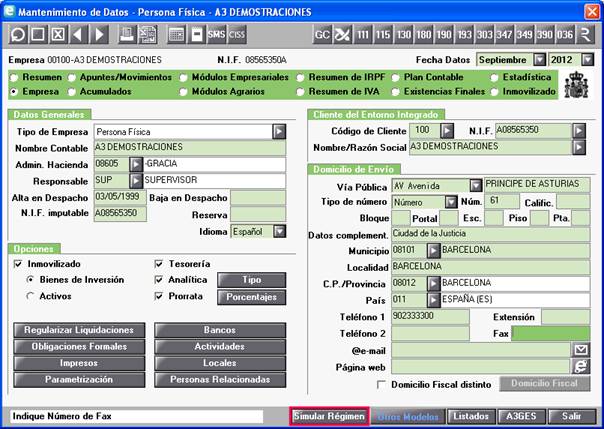Select the Estadística view option
The height and width of the screenshot is (429, 604).
pyautogui.click(x=494, y=77)
